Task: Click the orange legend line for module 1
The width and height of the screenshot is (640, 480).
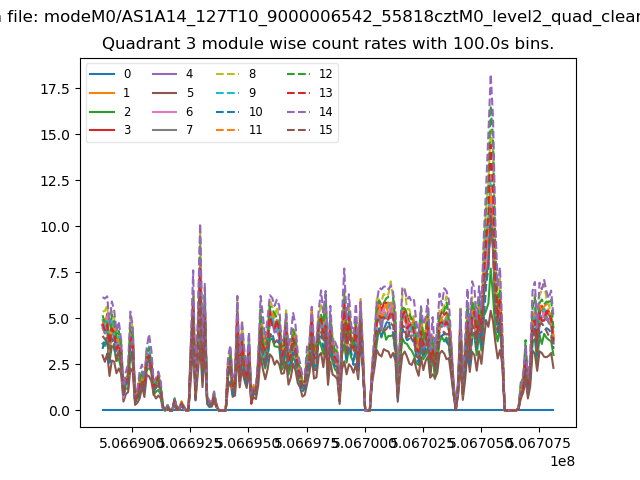Action: pos(103,92)
